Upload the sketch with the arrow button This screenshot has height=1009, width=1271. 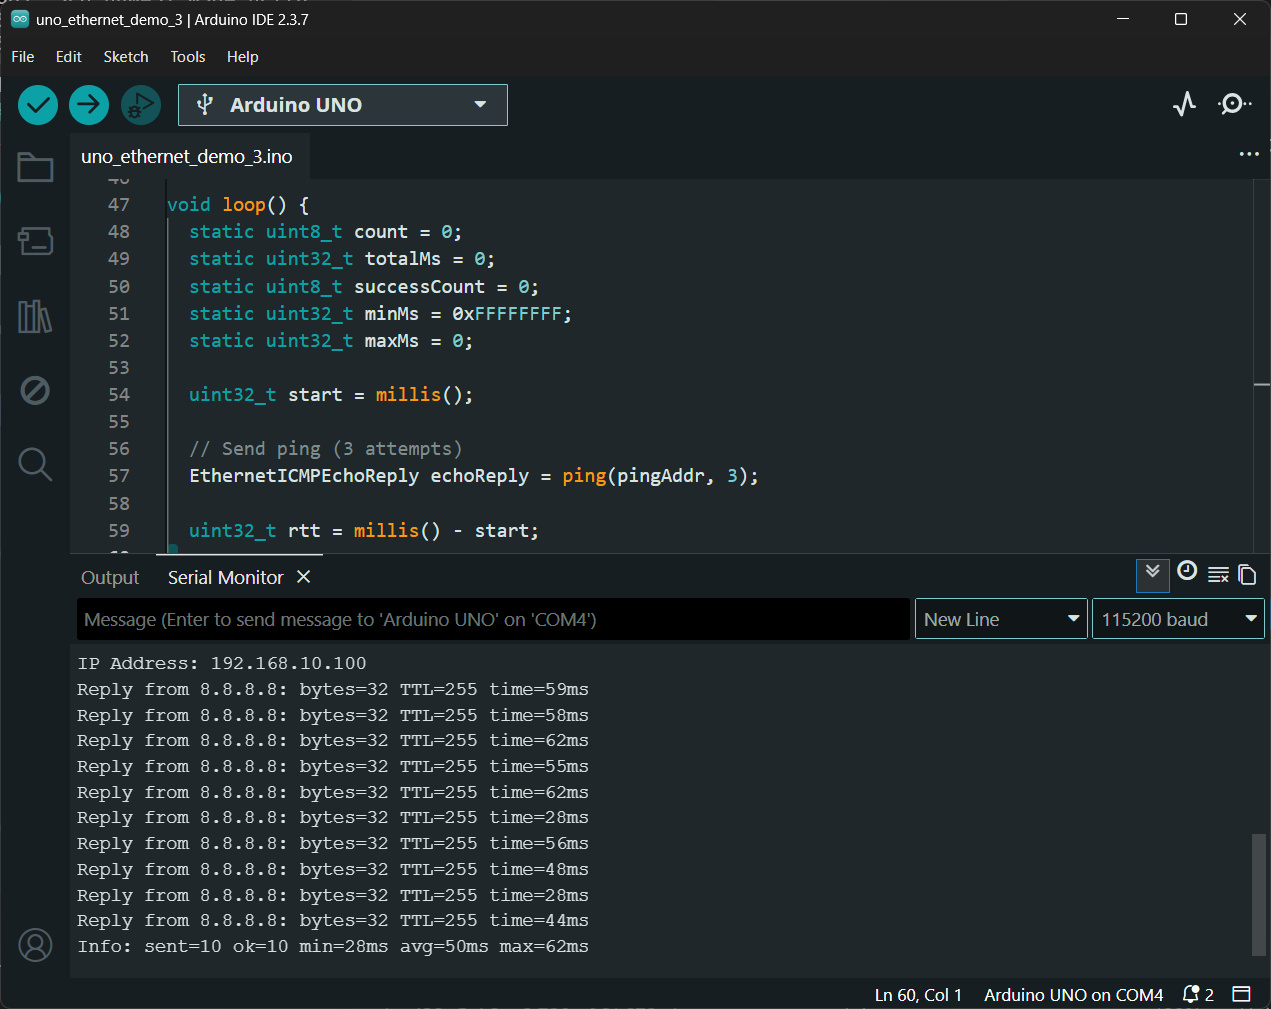coord(89,105)
